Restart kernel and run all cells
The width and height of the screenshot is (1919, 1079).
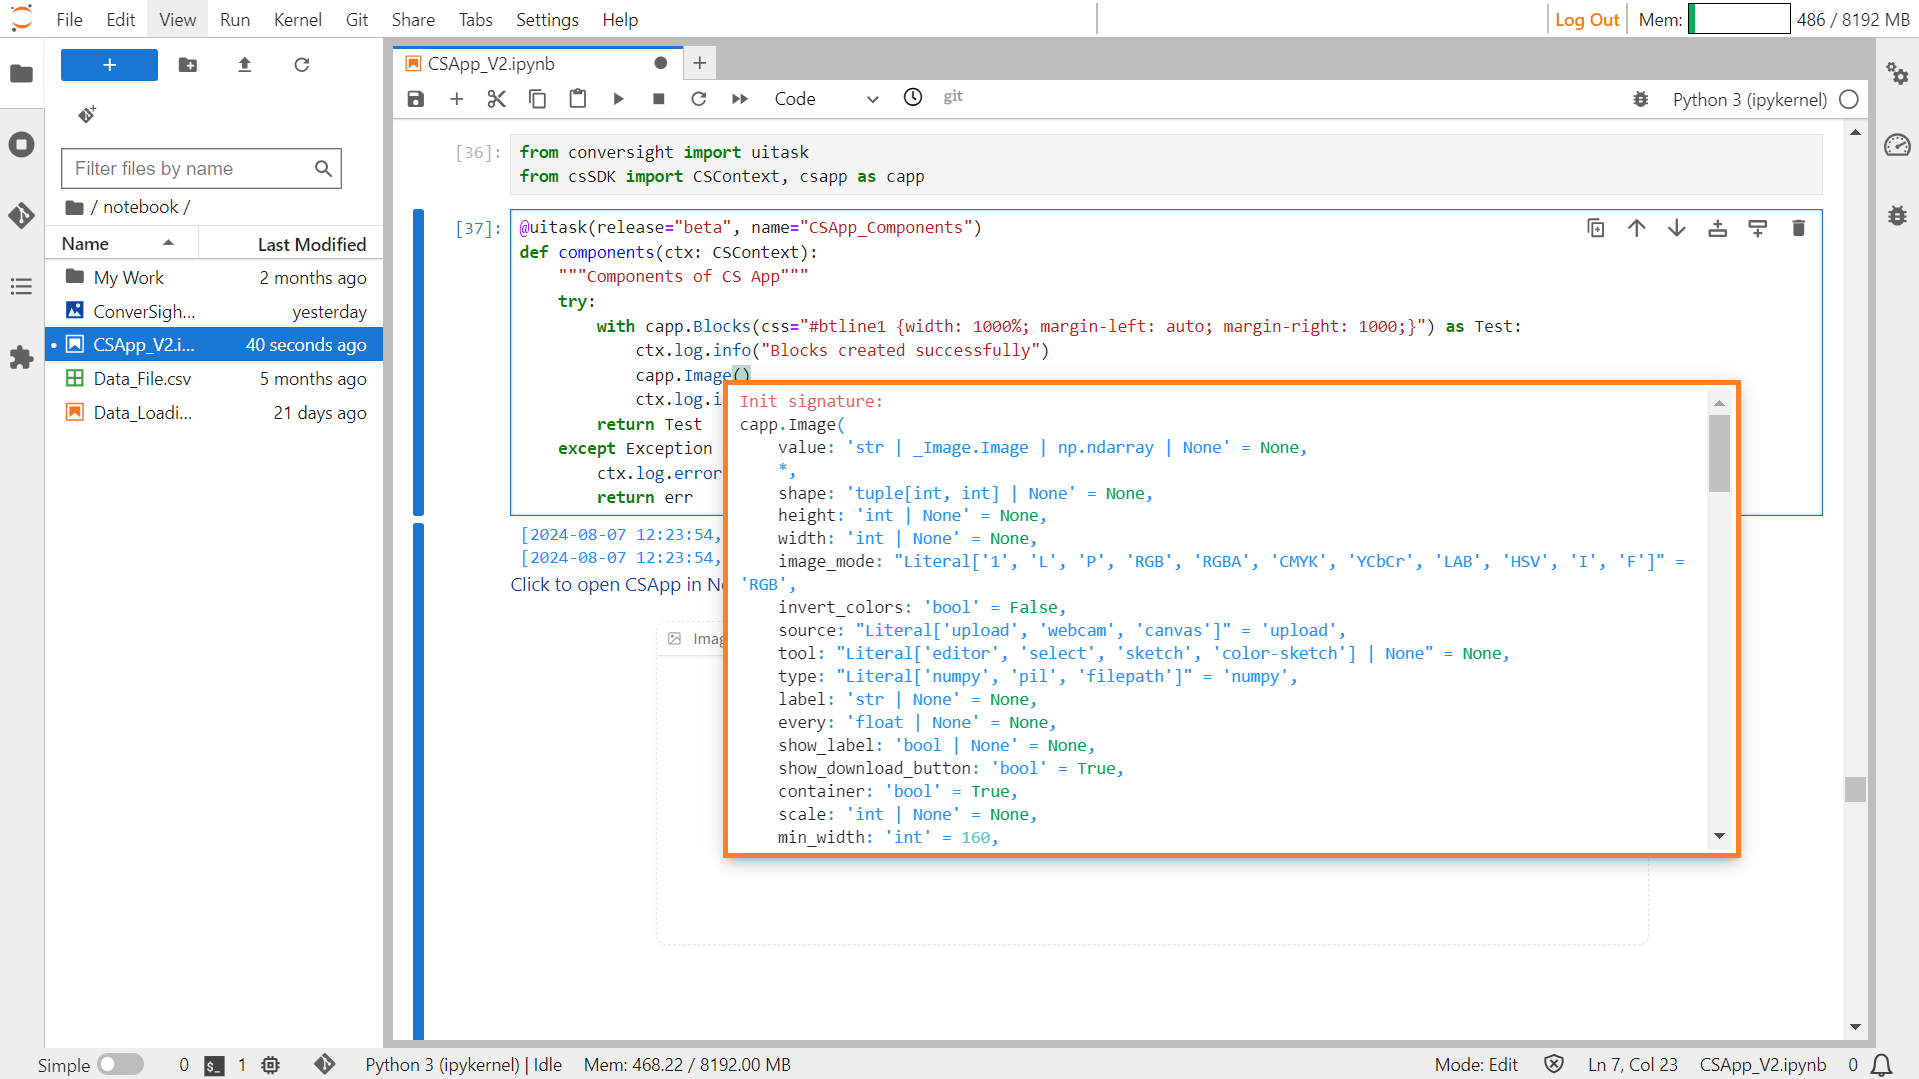[740, 99]
